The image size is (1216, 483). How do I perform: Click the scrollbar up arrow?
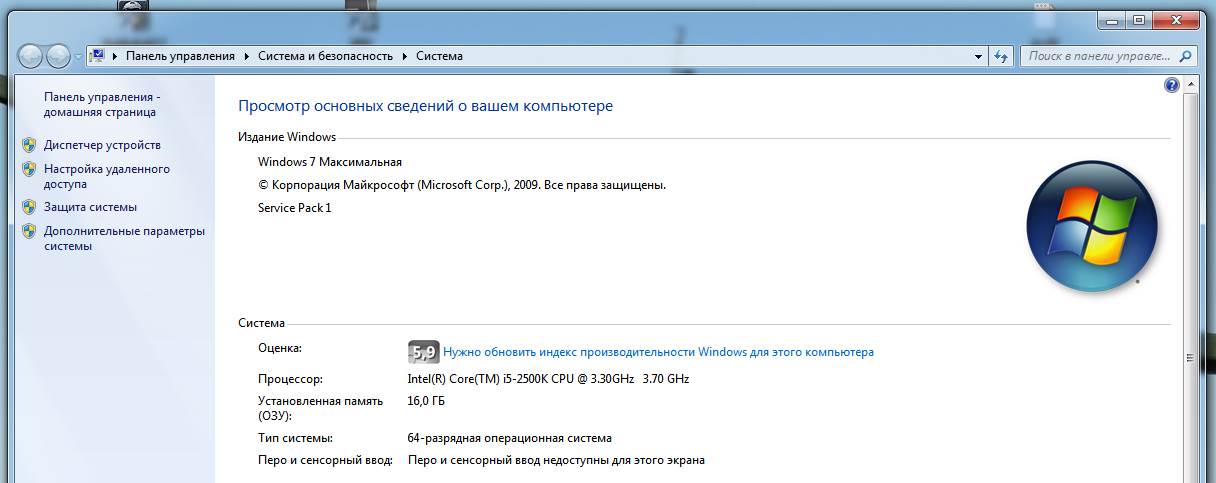coord(1189,84)
